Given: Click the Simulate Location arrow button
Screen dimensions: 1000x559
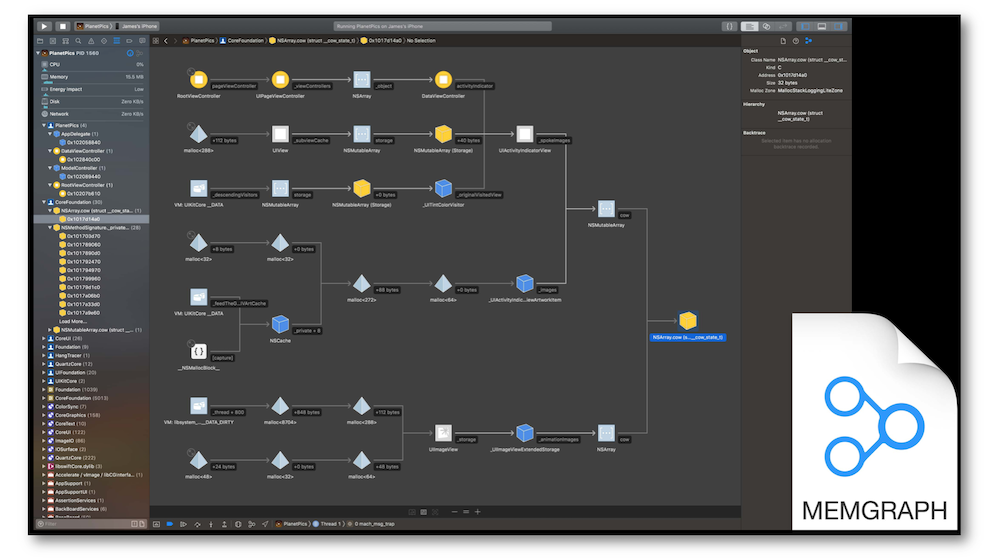Looking at the screenshot, I should [x=265, y=524].
